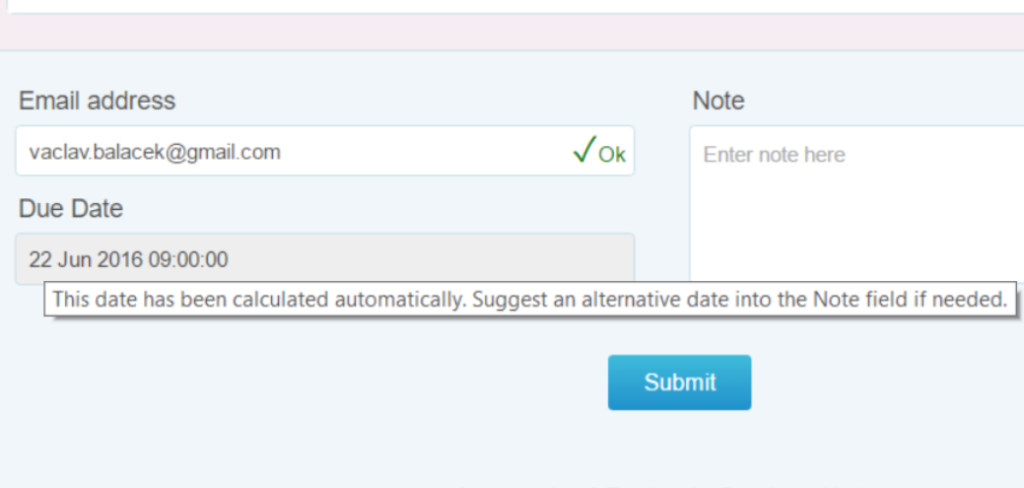Image resolution: width=1024 pixels, height=488 pixels.
Task: Click the green Ok validation text
Action: (612, 154)
